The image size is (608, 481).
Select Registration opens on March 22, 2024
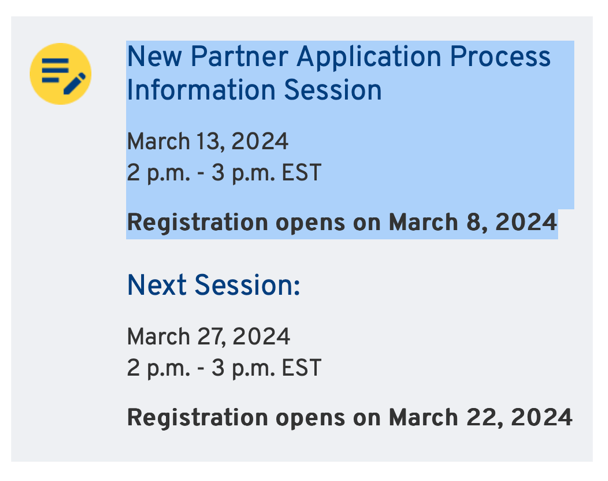pos(350,417)
